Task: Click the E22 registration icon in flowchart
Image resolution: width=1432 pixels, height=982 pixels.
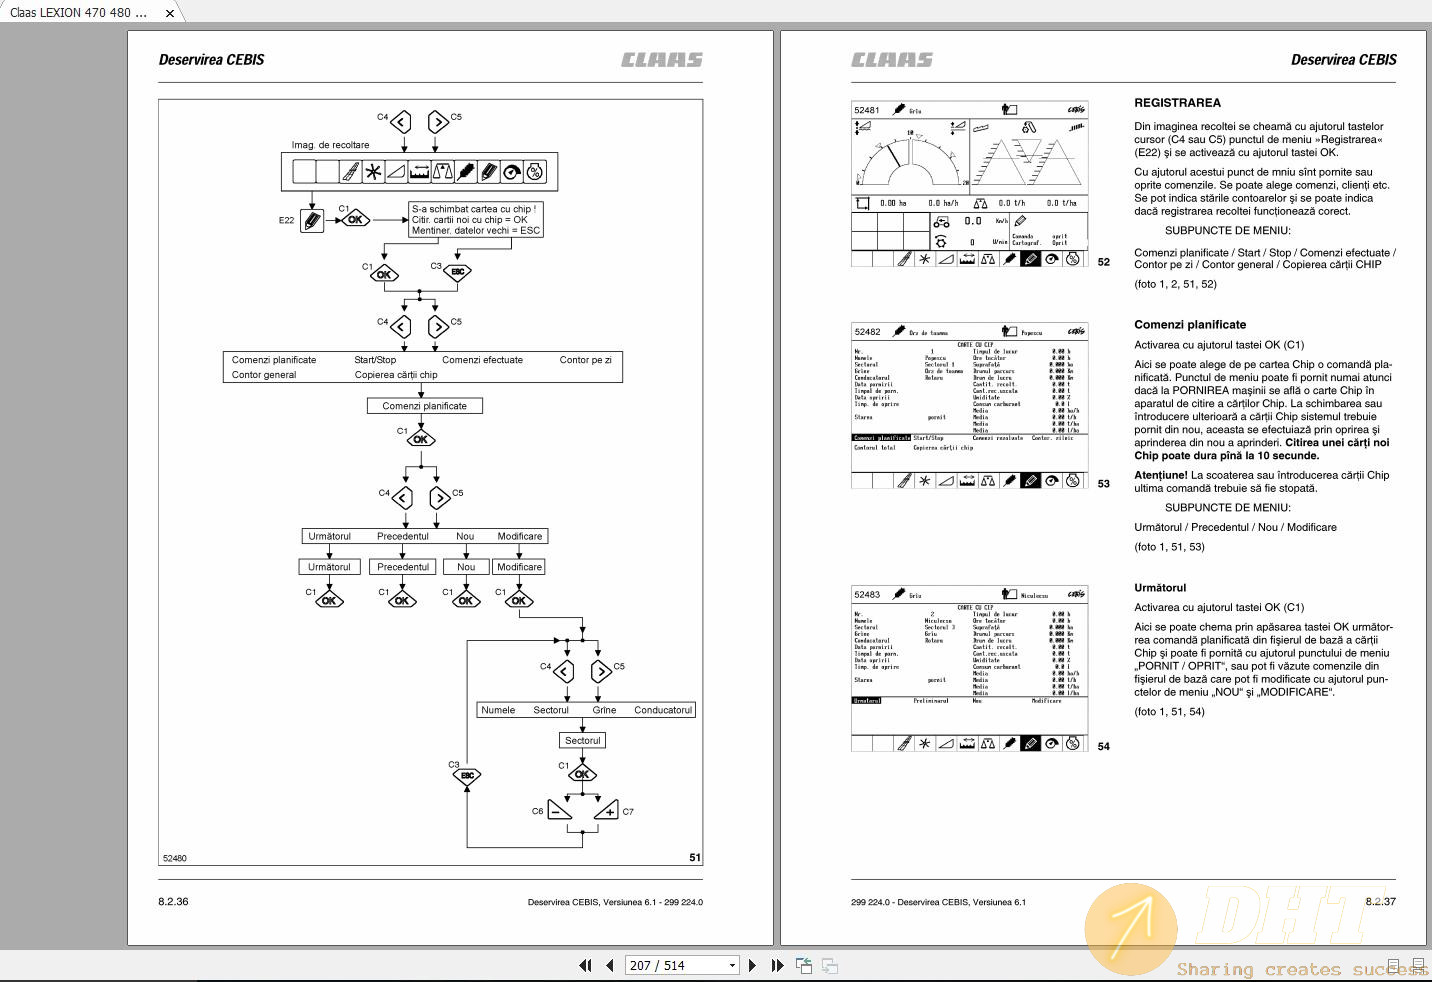Action: [x=312, y=221]
